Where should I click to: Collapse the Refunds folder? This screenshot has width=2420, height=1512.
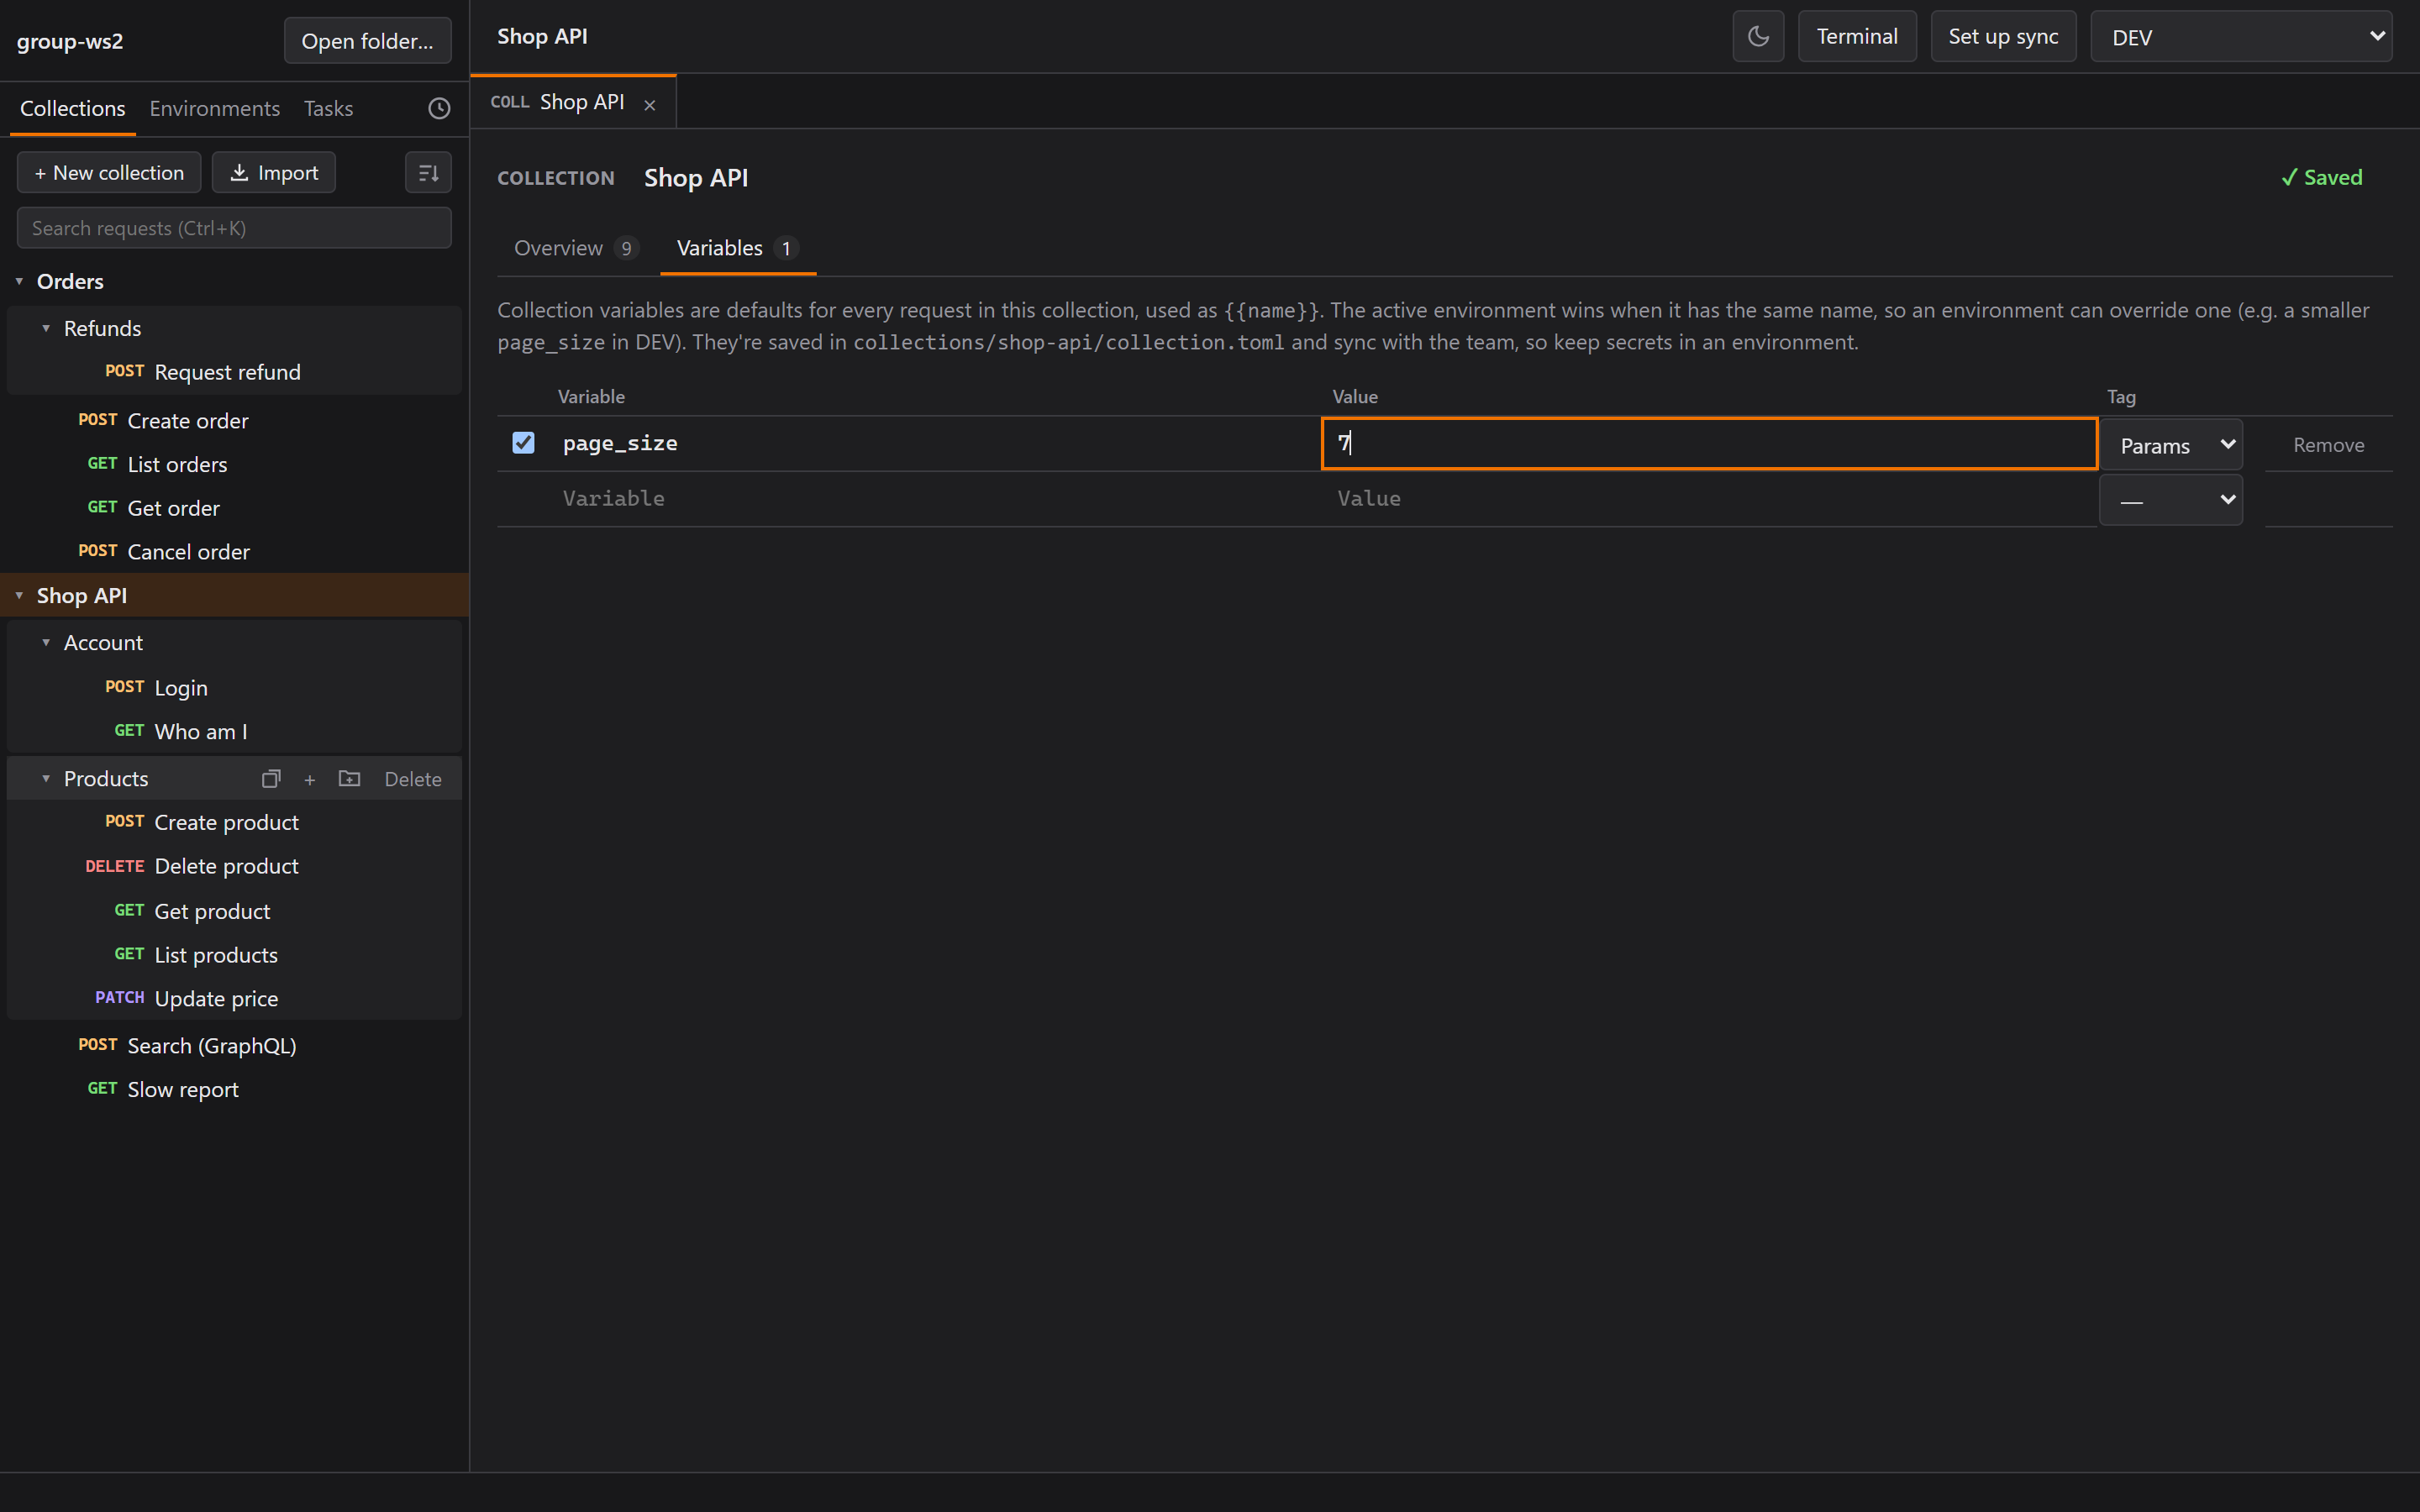(46, 329)
